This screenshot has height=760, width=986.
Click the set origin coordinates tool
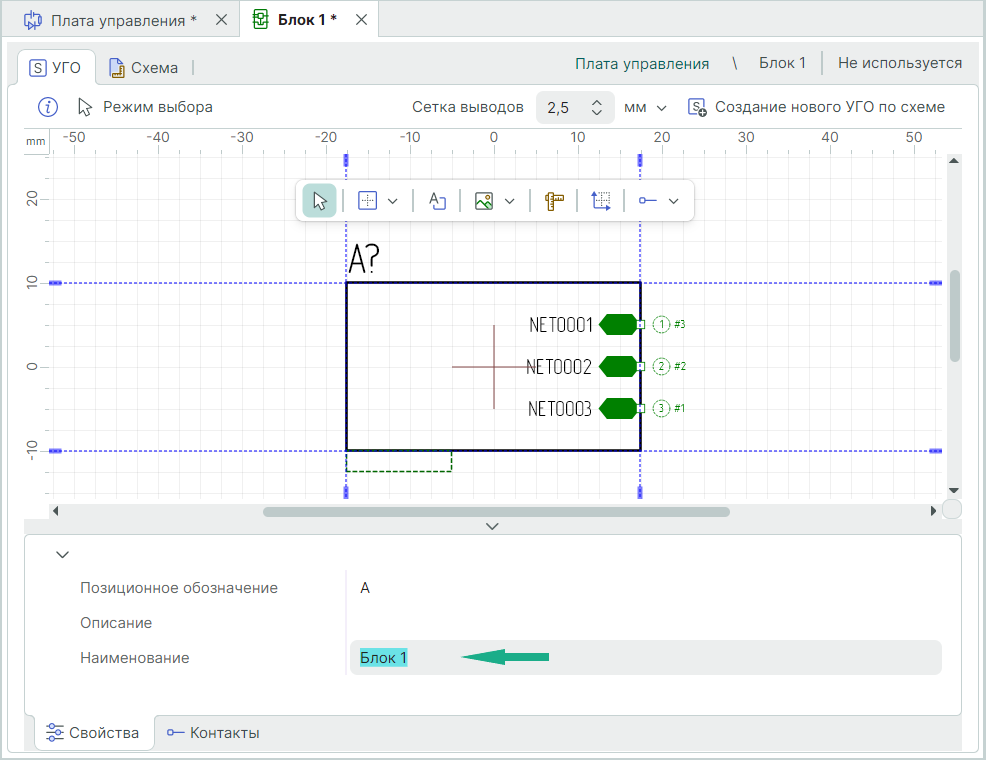(x=600, y=201)
